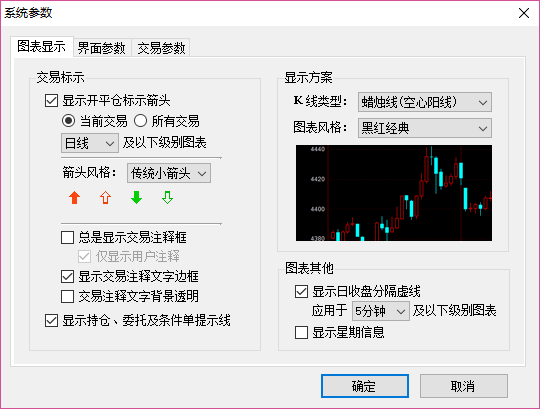The image size is (540, 409).
Task: Switch to the 界面参数 tab
Action: click(102, 48)
